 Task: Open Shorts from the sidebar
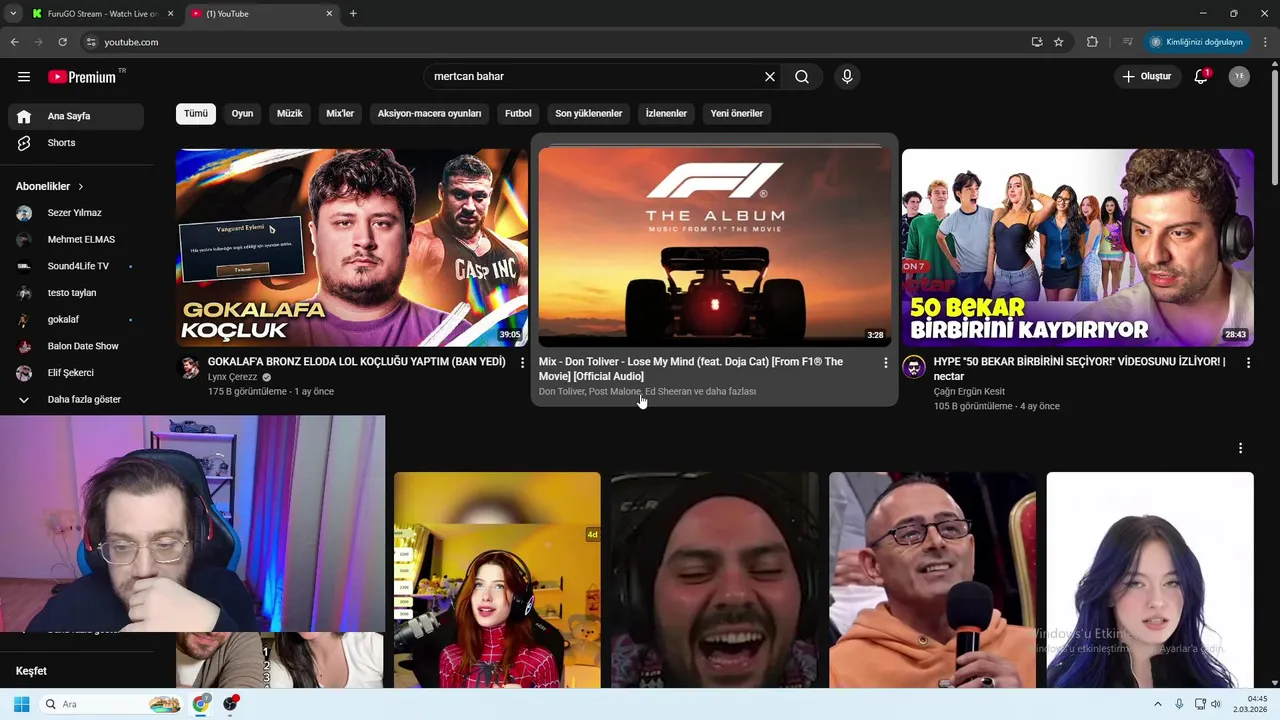[76, 143]
